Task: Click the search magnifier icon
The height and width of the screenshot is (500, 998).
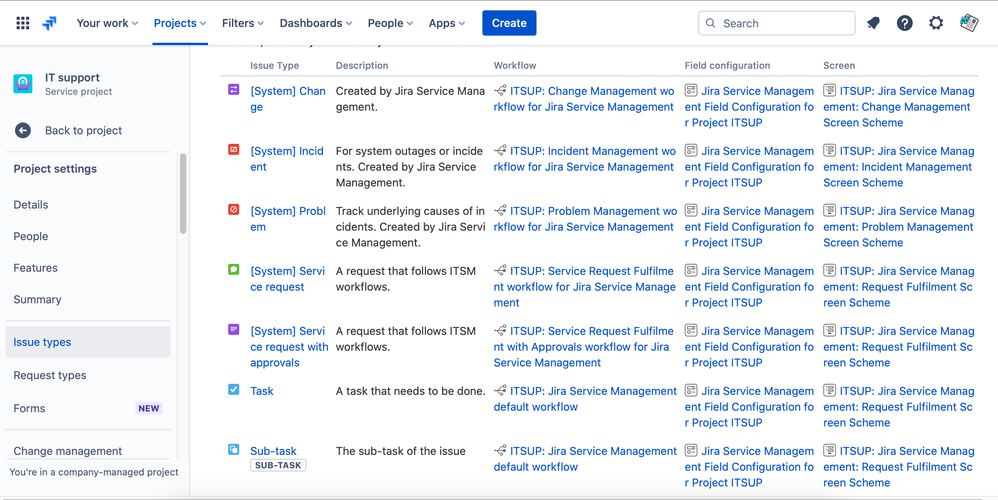Action: [711, 23]
